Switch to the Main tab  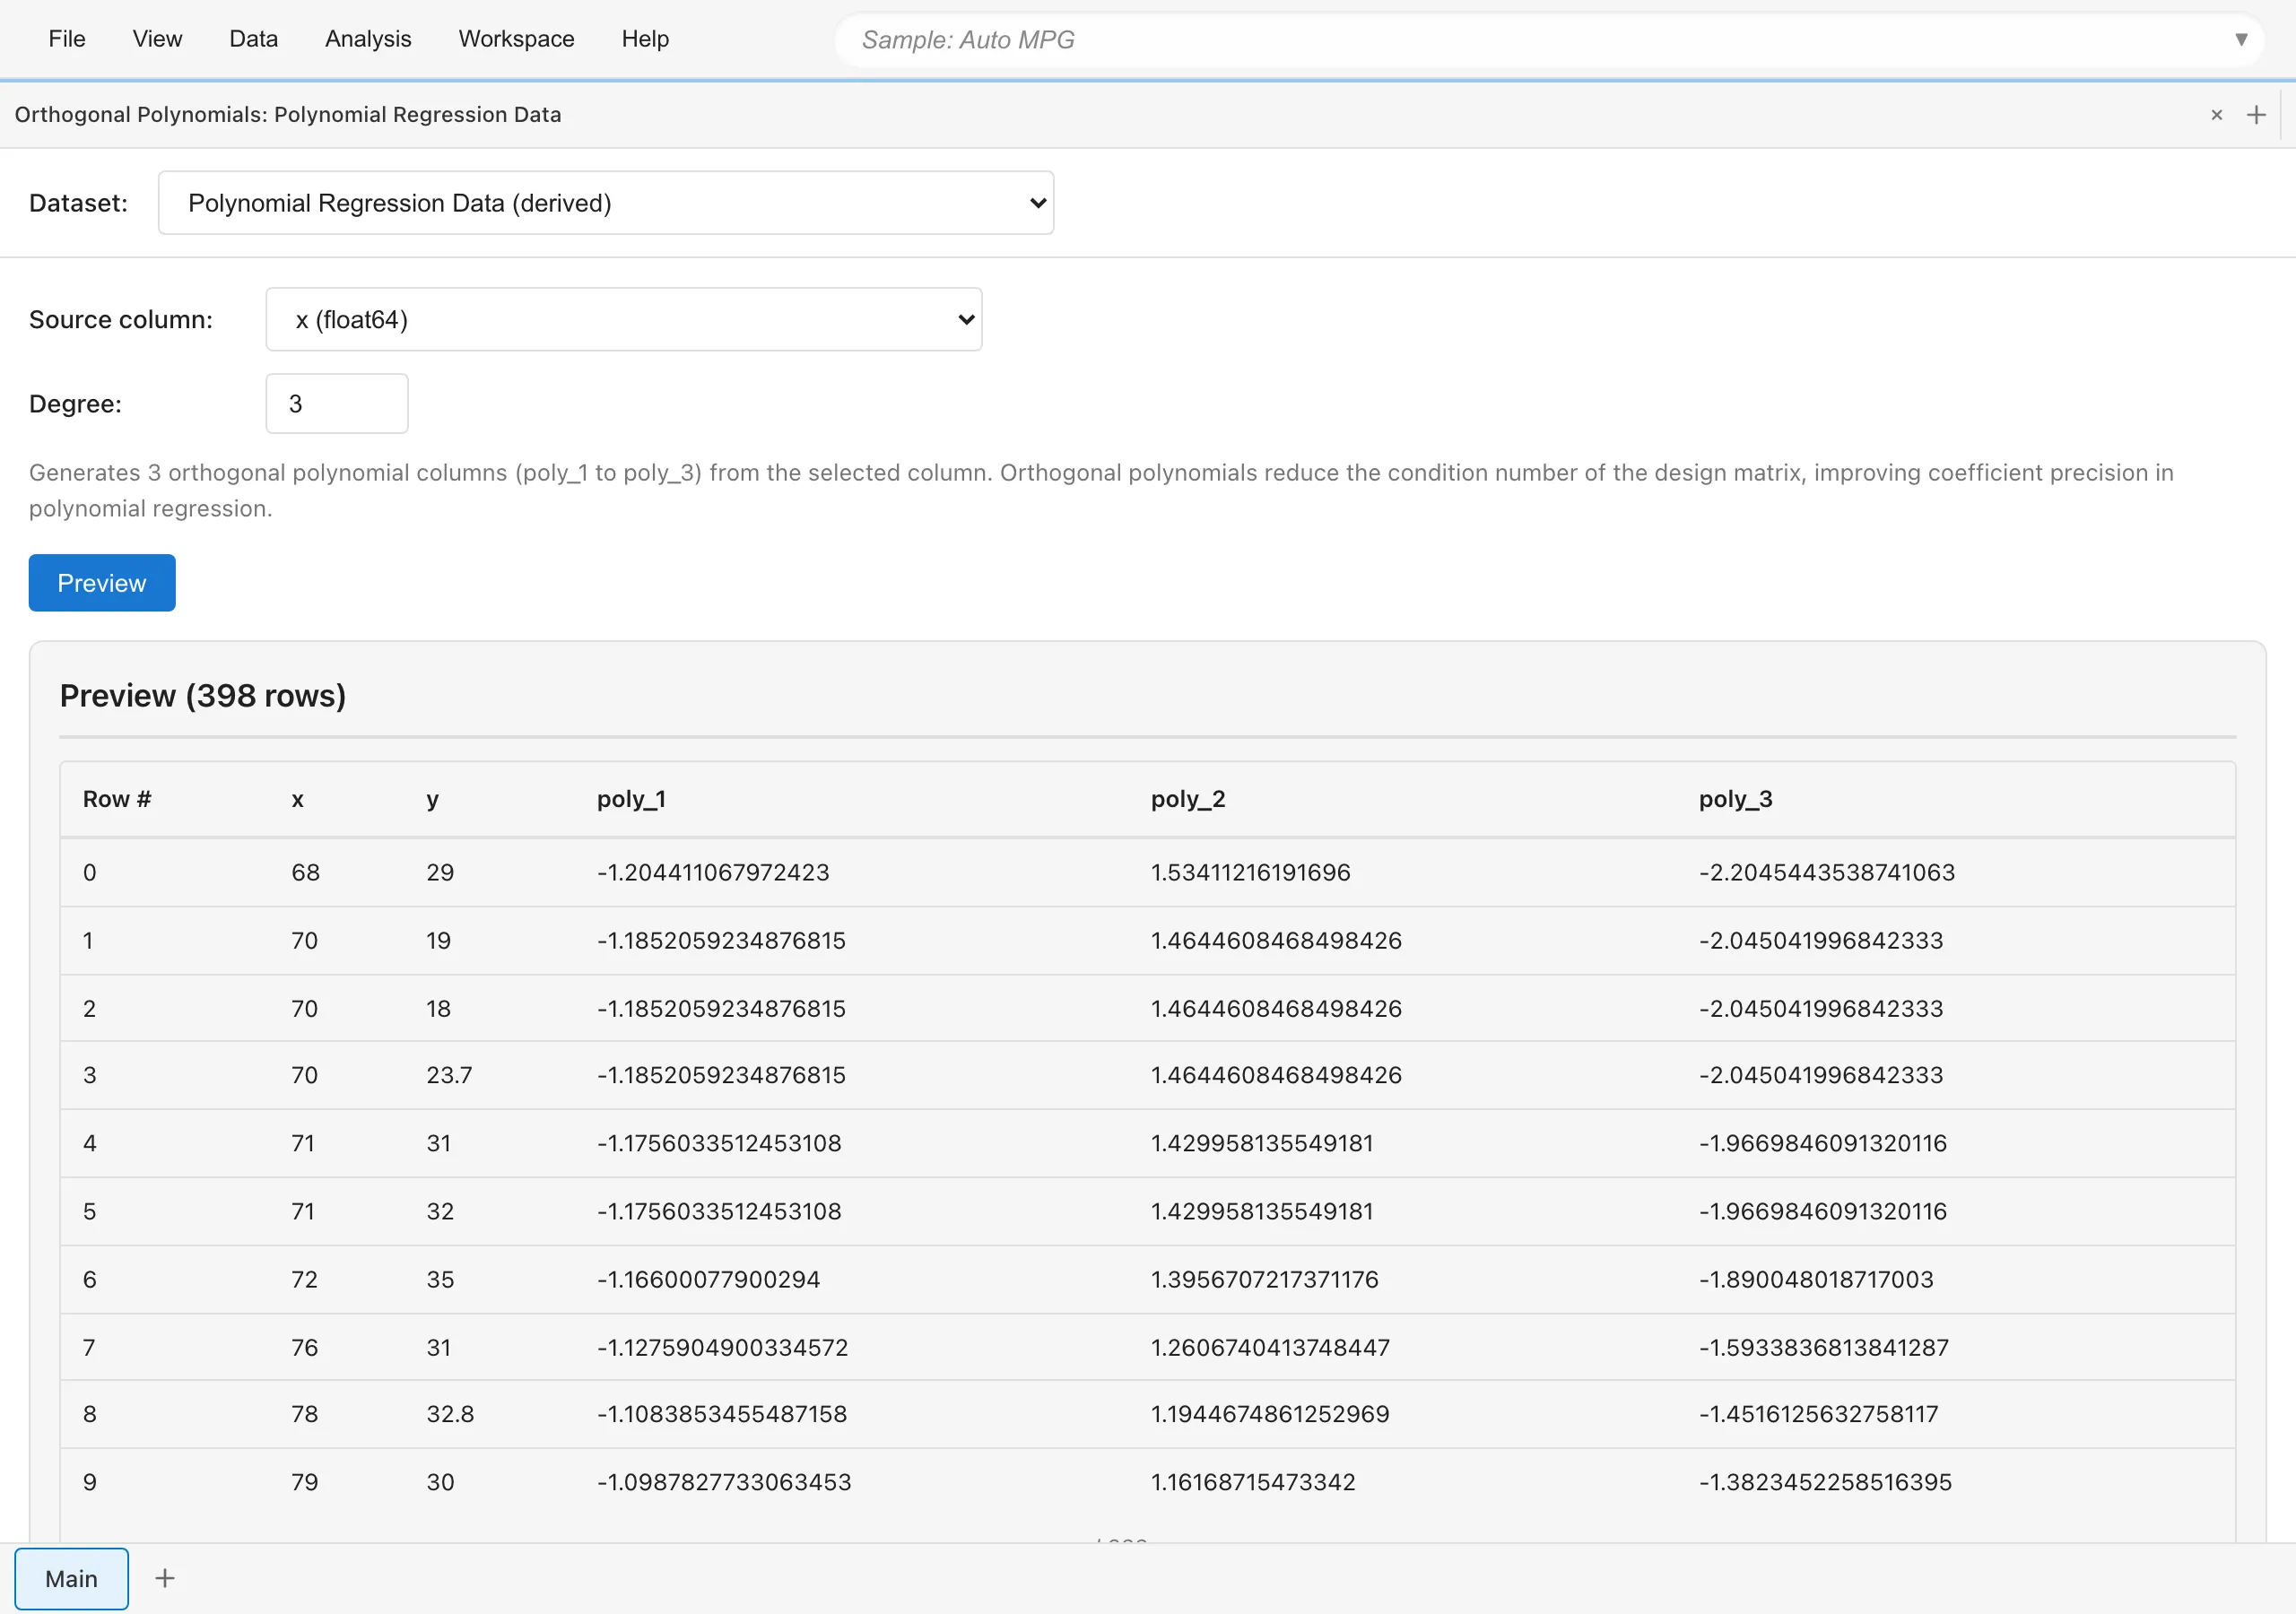click(71, 1578)
